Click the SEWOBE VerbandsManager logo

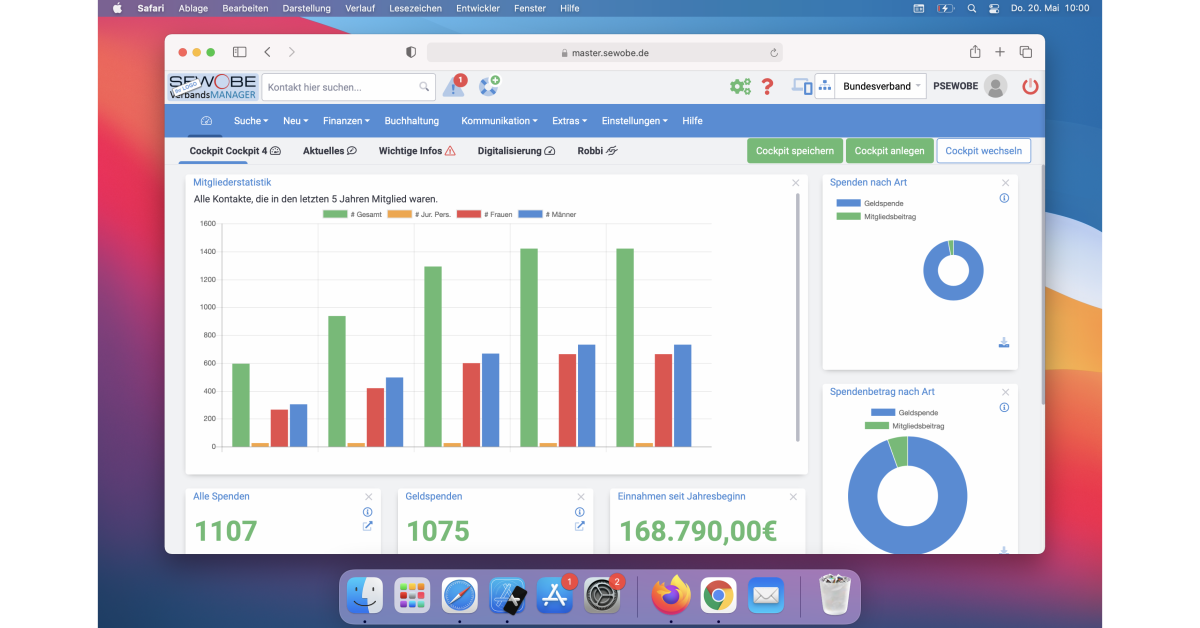point(213,87)
